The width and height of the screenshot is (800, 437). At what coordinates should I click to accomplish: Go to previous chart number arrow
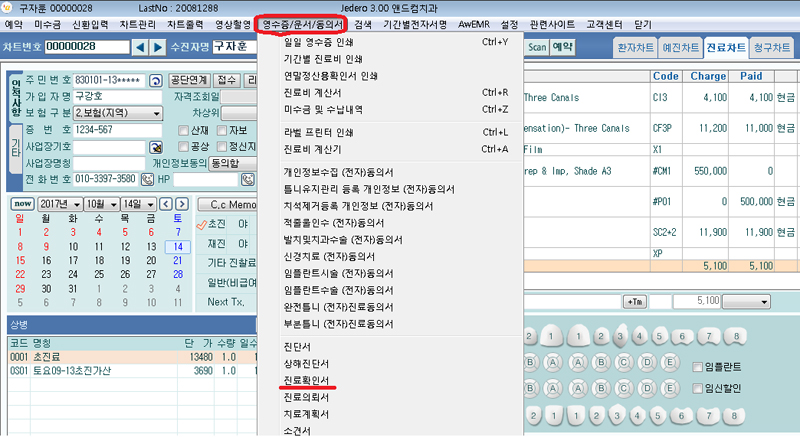pyautogui.click(x=142, y=47)
